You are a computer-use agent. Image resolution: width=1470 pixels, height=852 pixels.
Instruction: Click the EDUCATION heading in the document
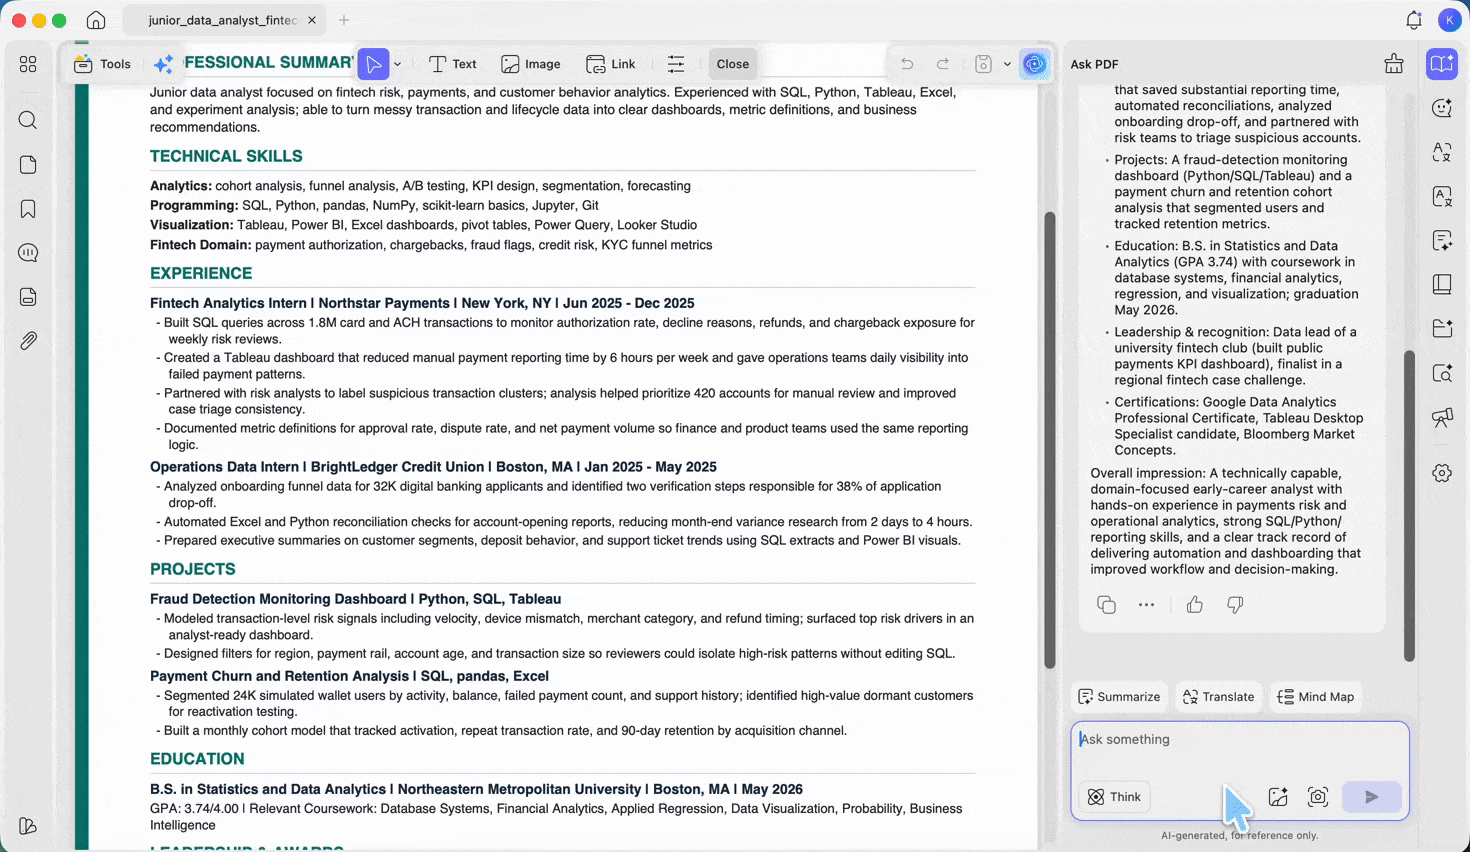(197, 759)
